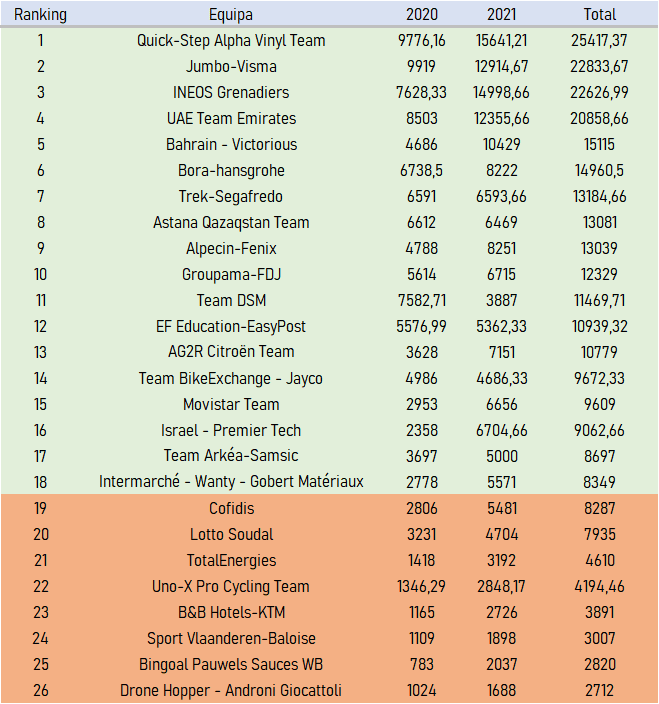Image resolution: width=659 pixels, height=704 pixels.
Task: Click the Total column header
Action: [x=600, y=15]
